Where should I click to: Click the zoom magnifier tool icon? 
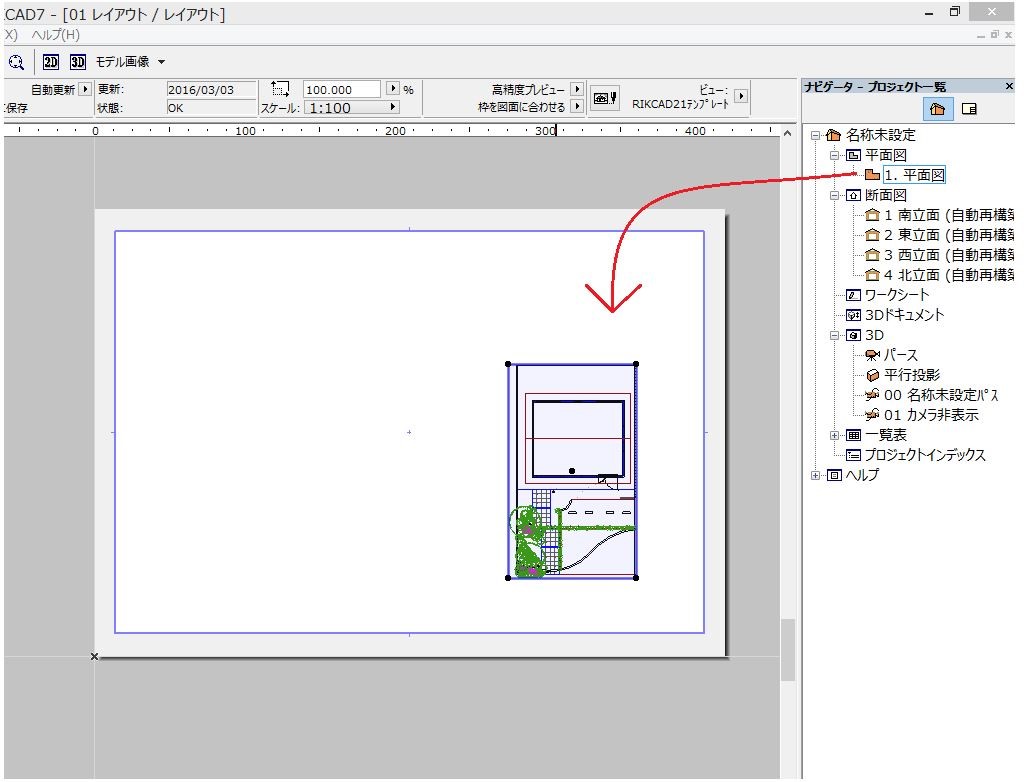16,62
